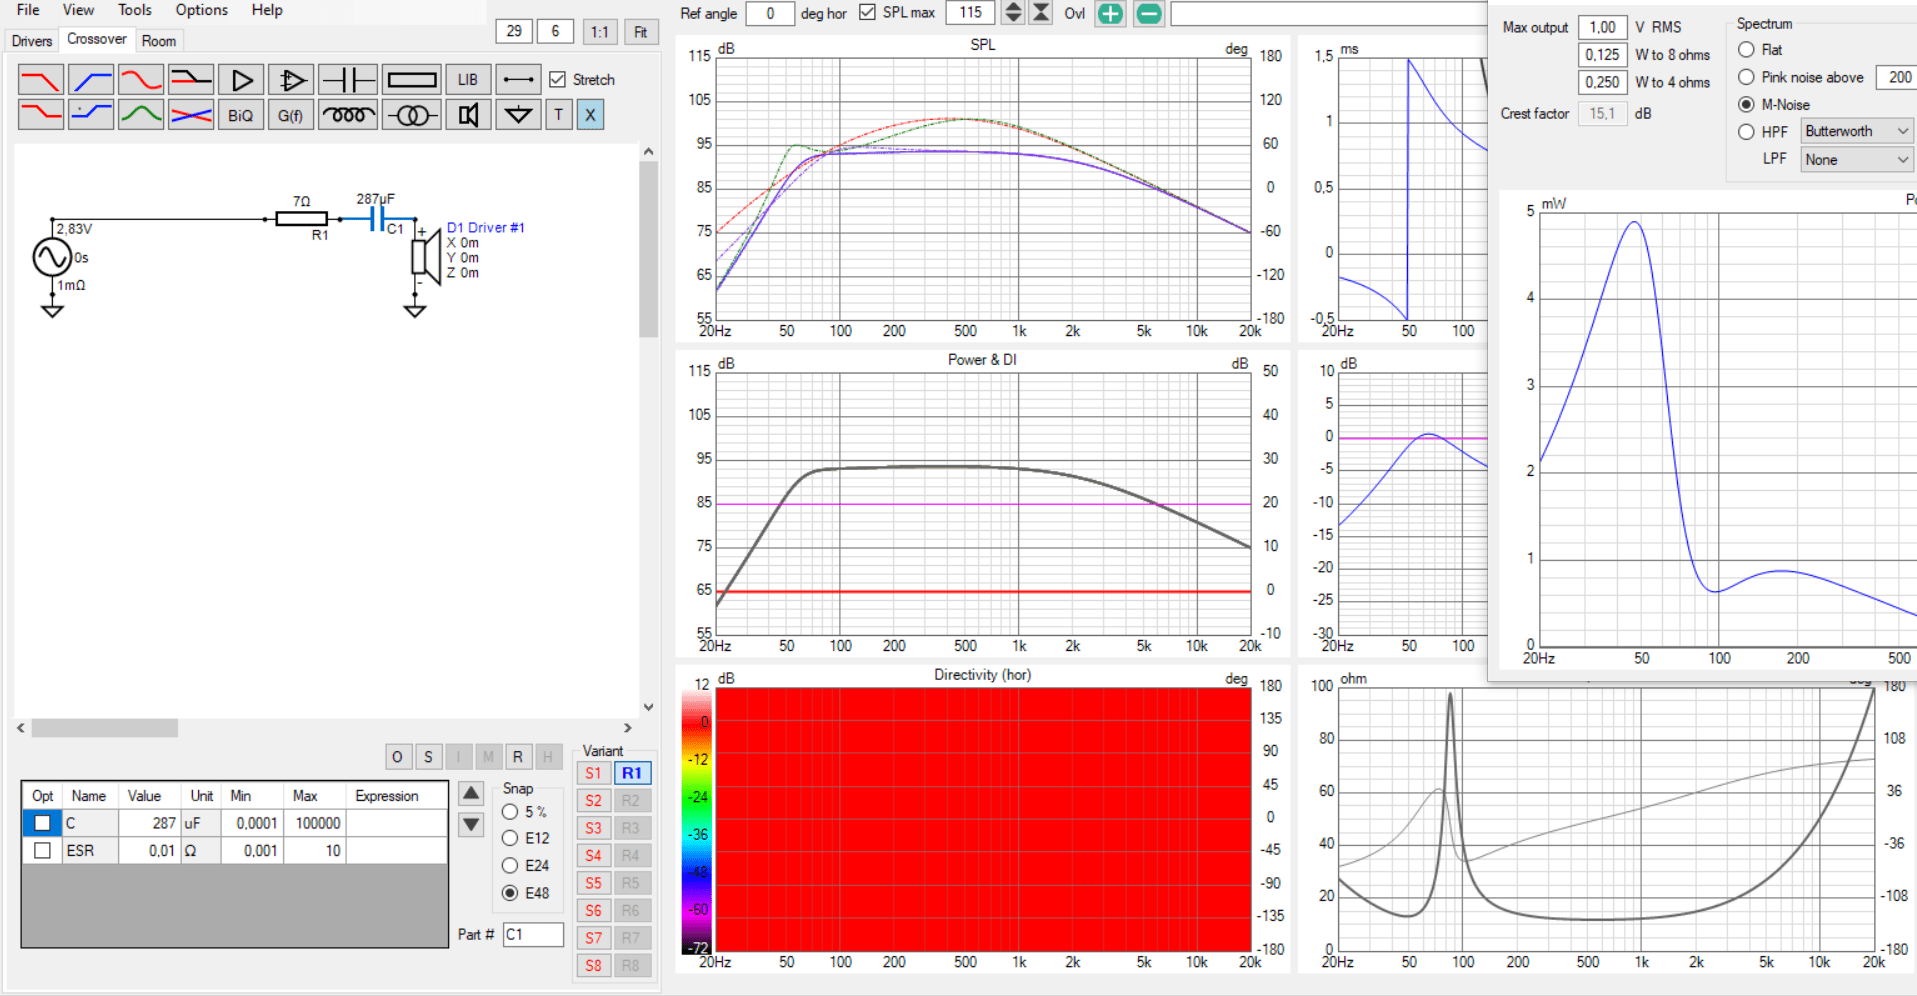The width and height of the screenshot is (1917, 996).
Task: Select the blue high-pass filter block
Action: 91,80
